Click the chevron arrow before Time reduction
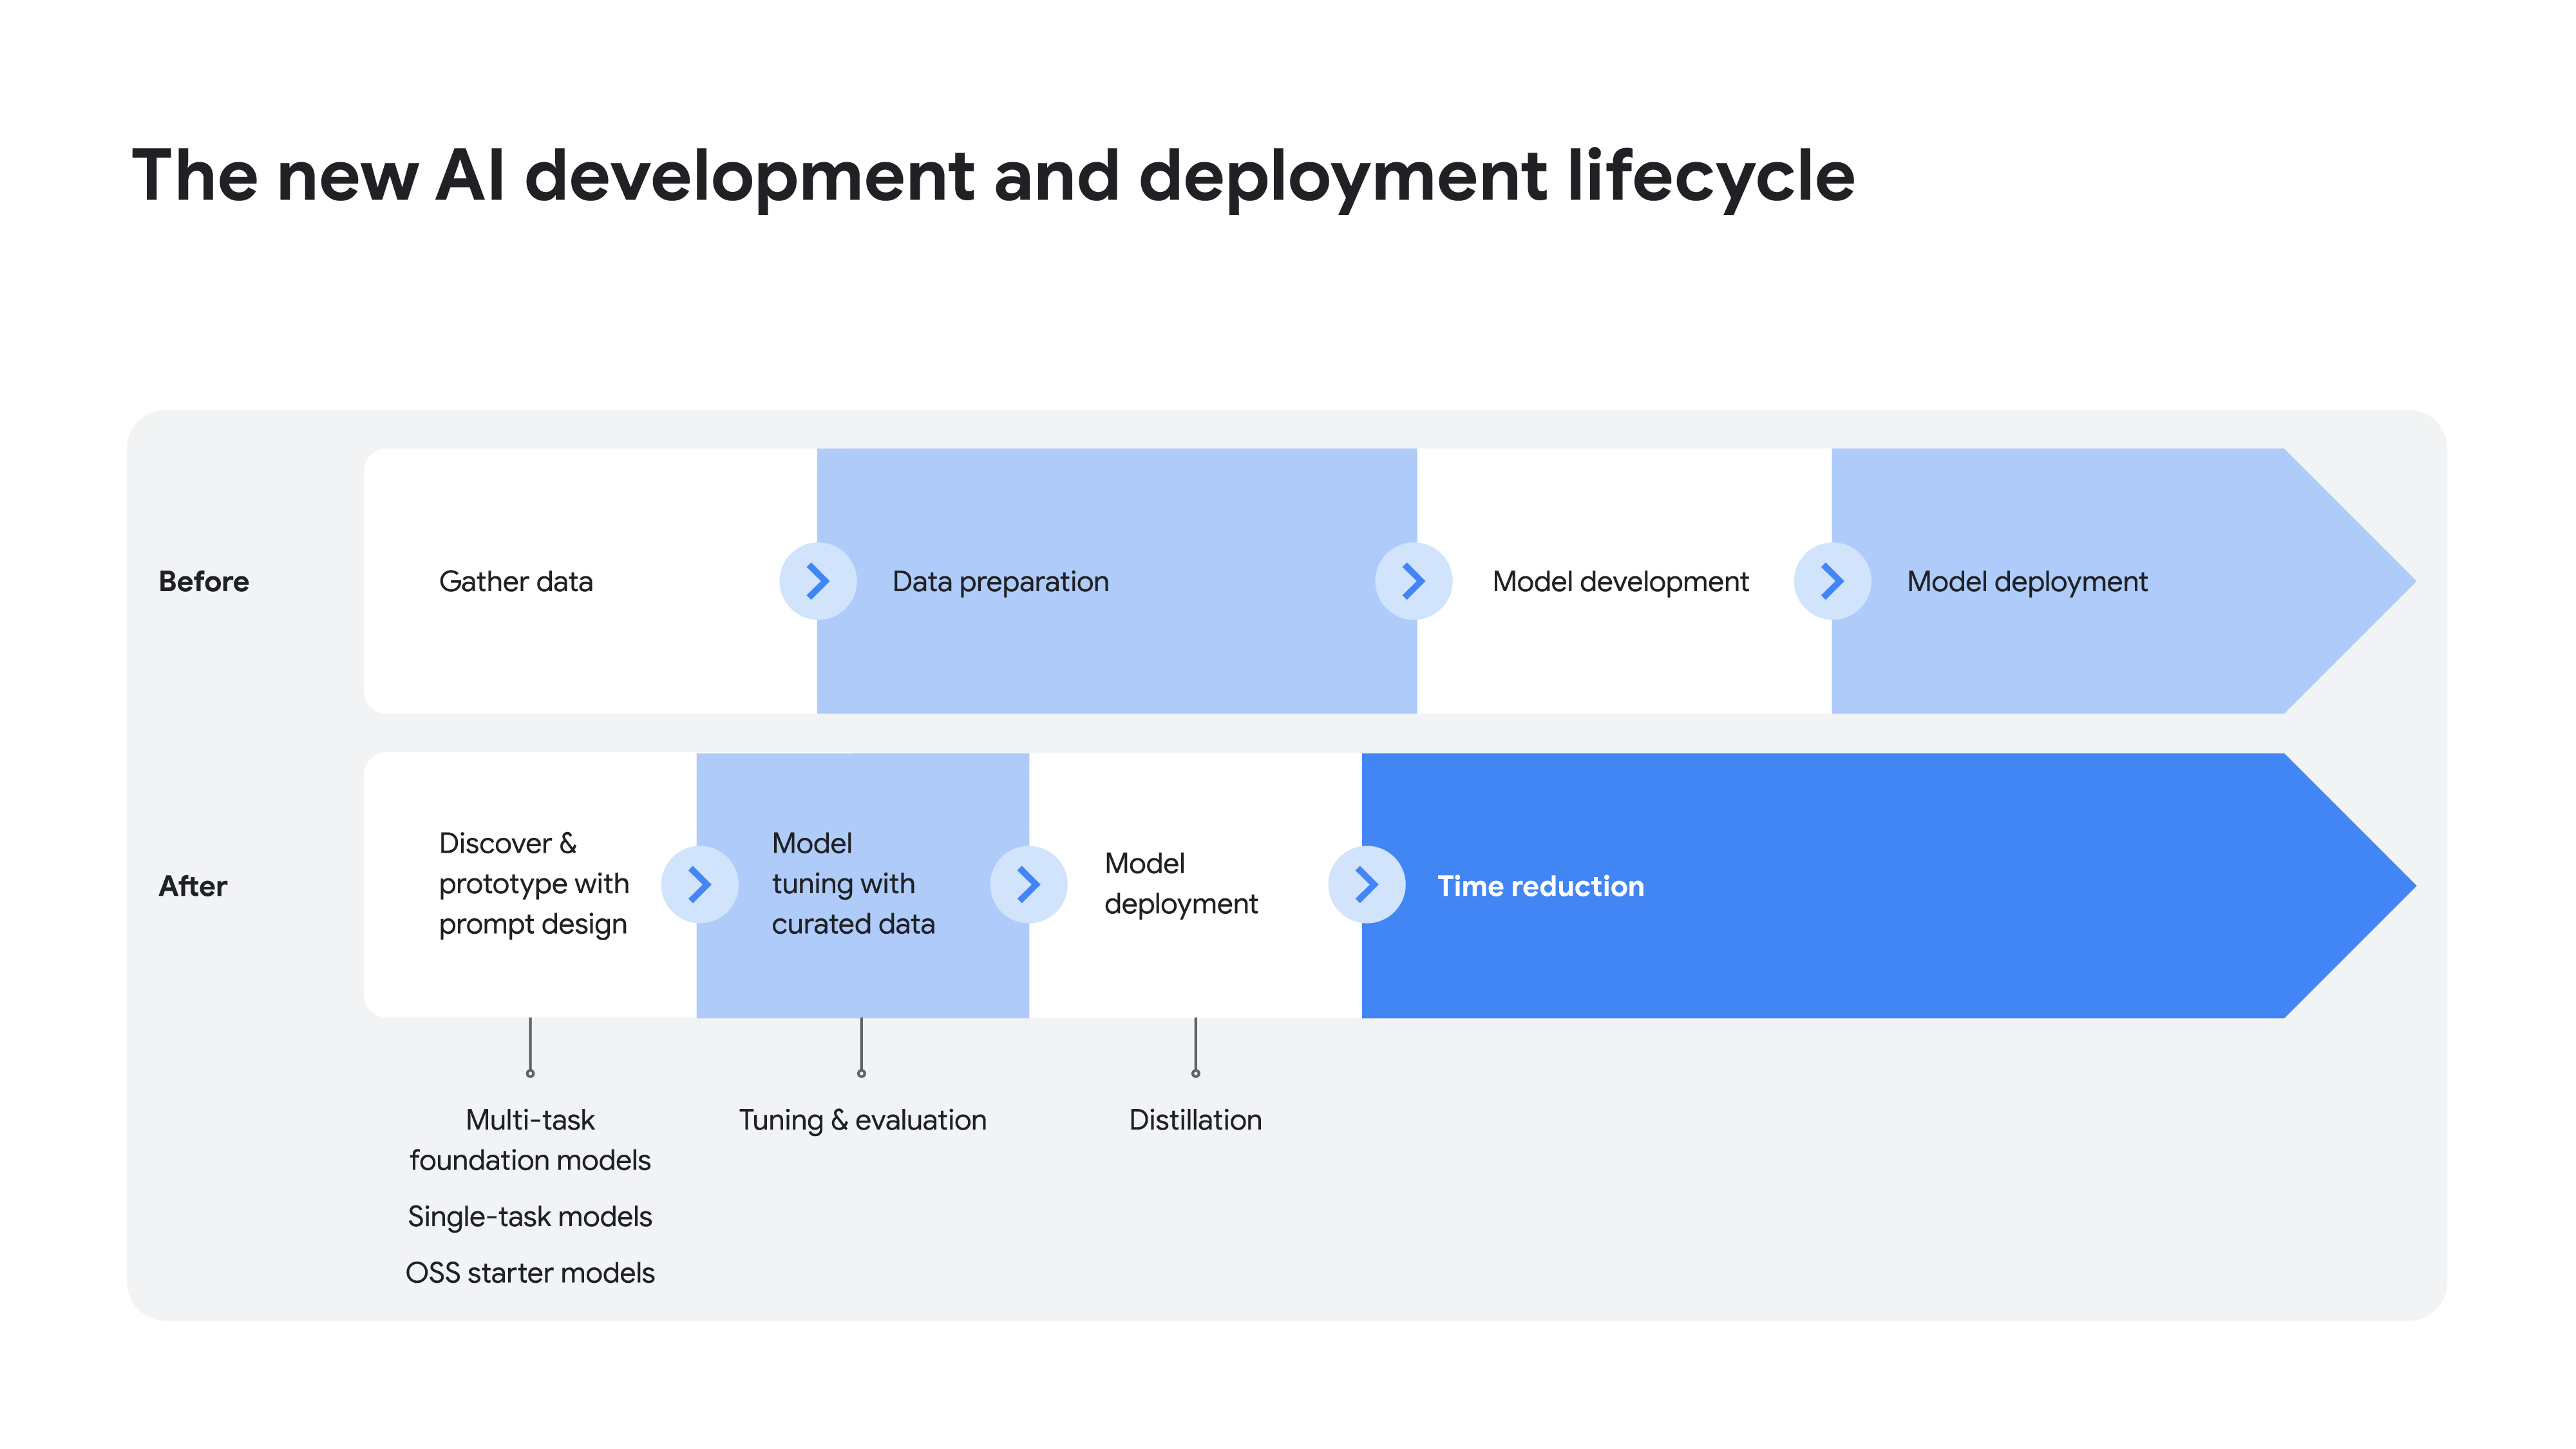This screenshot has height=1449, width=2576. point(1366,884)
